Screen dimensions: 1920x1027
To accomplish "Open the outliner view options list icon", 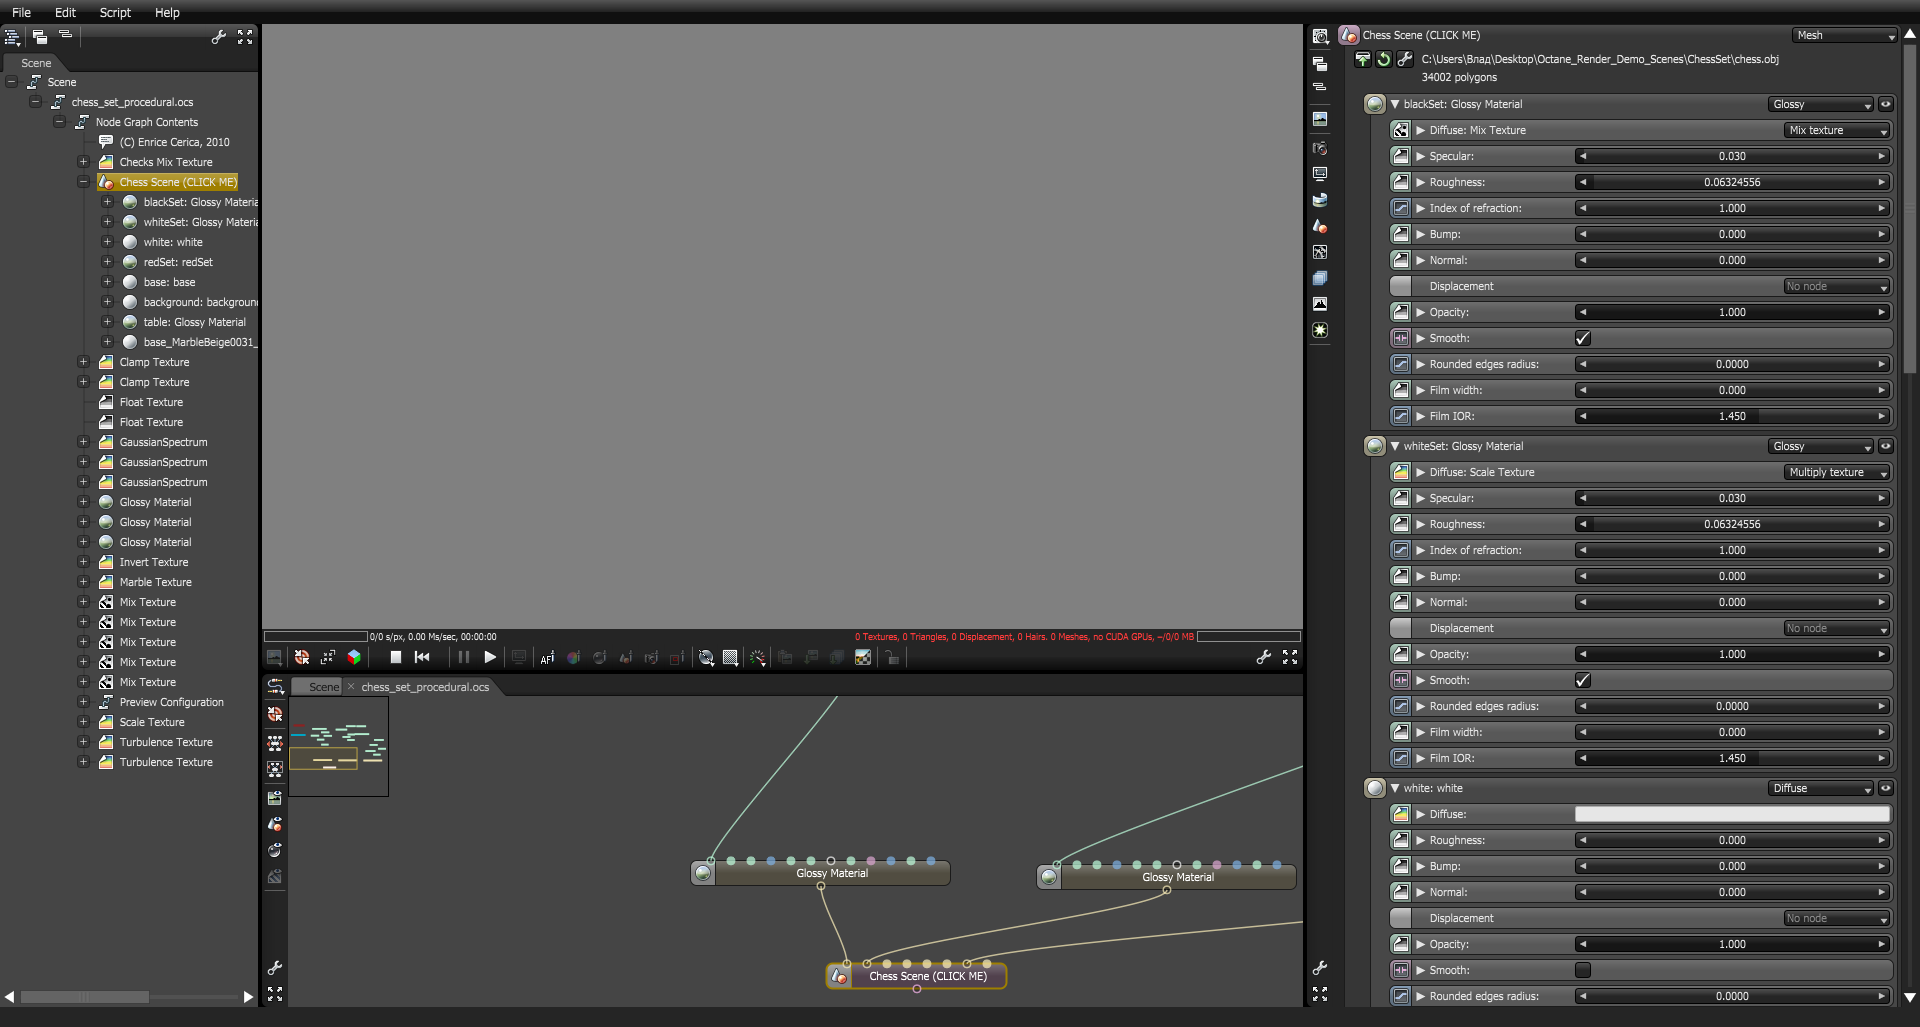I will point(12,37).
